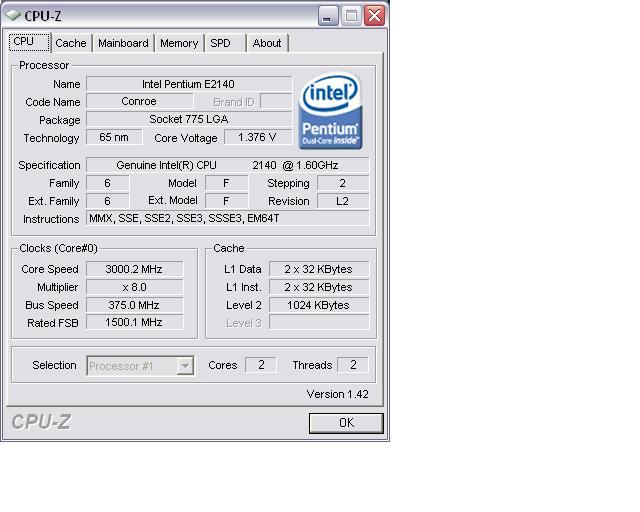Click the Level 2 value 1024 KBytes

319,305
